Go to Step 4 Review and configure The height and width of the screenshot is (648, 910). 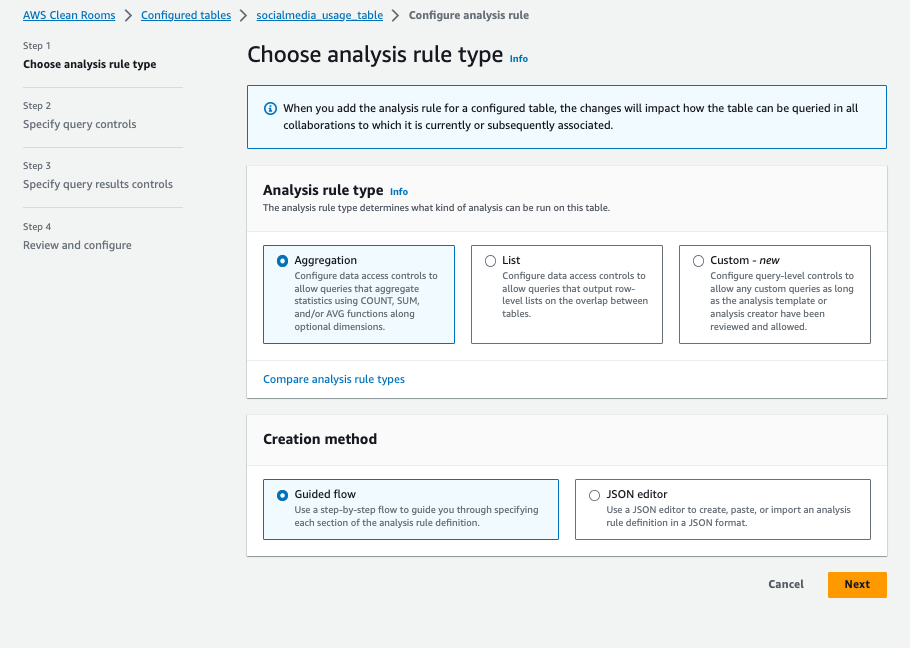[77, 245]
